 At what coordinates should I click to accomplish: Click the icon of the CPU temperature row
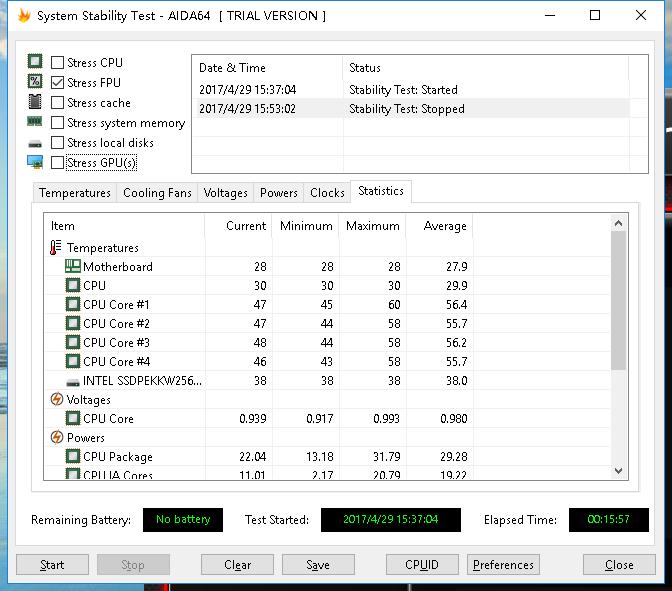pos(72,285)
